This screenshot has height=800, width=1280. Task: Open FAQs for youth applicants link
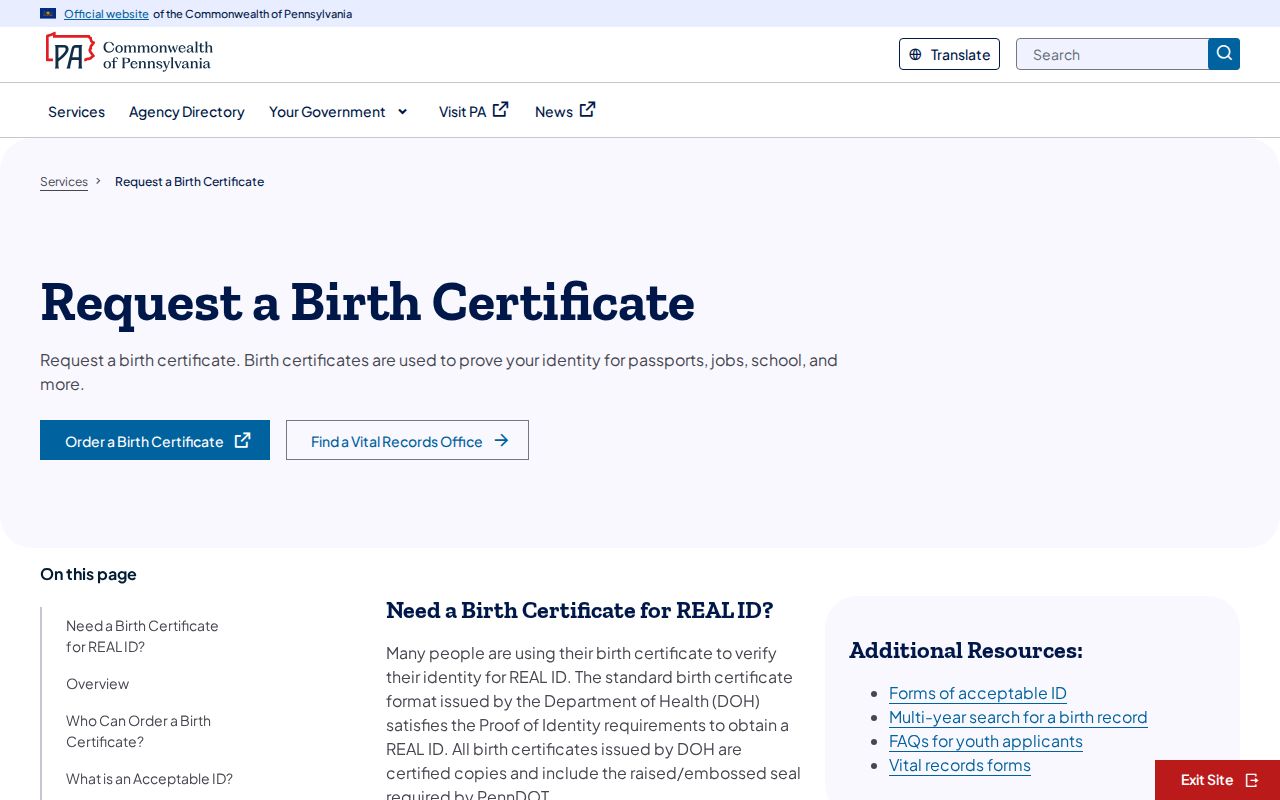pyautogui.click(x=986, y=741)
